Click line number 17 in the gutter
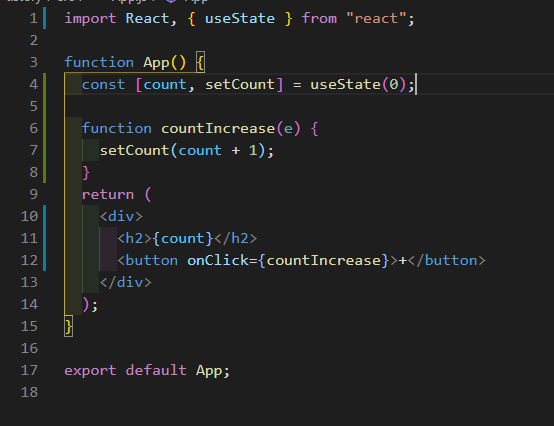The width and height of the screenshot is (554, 426). point(29,370)
